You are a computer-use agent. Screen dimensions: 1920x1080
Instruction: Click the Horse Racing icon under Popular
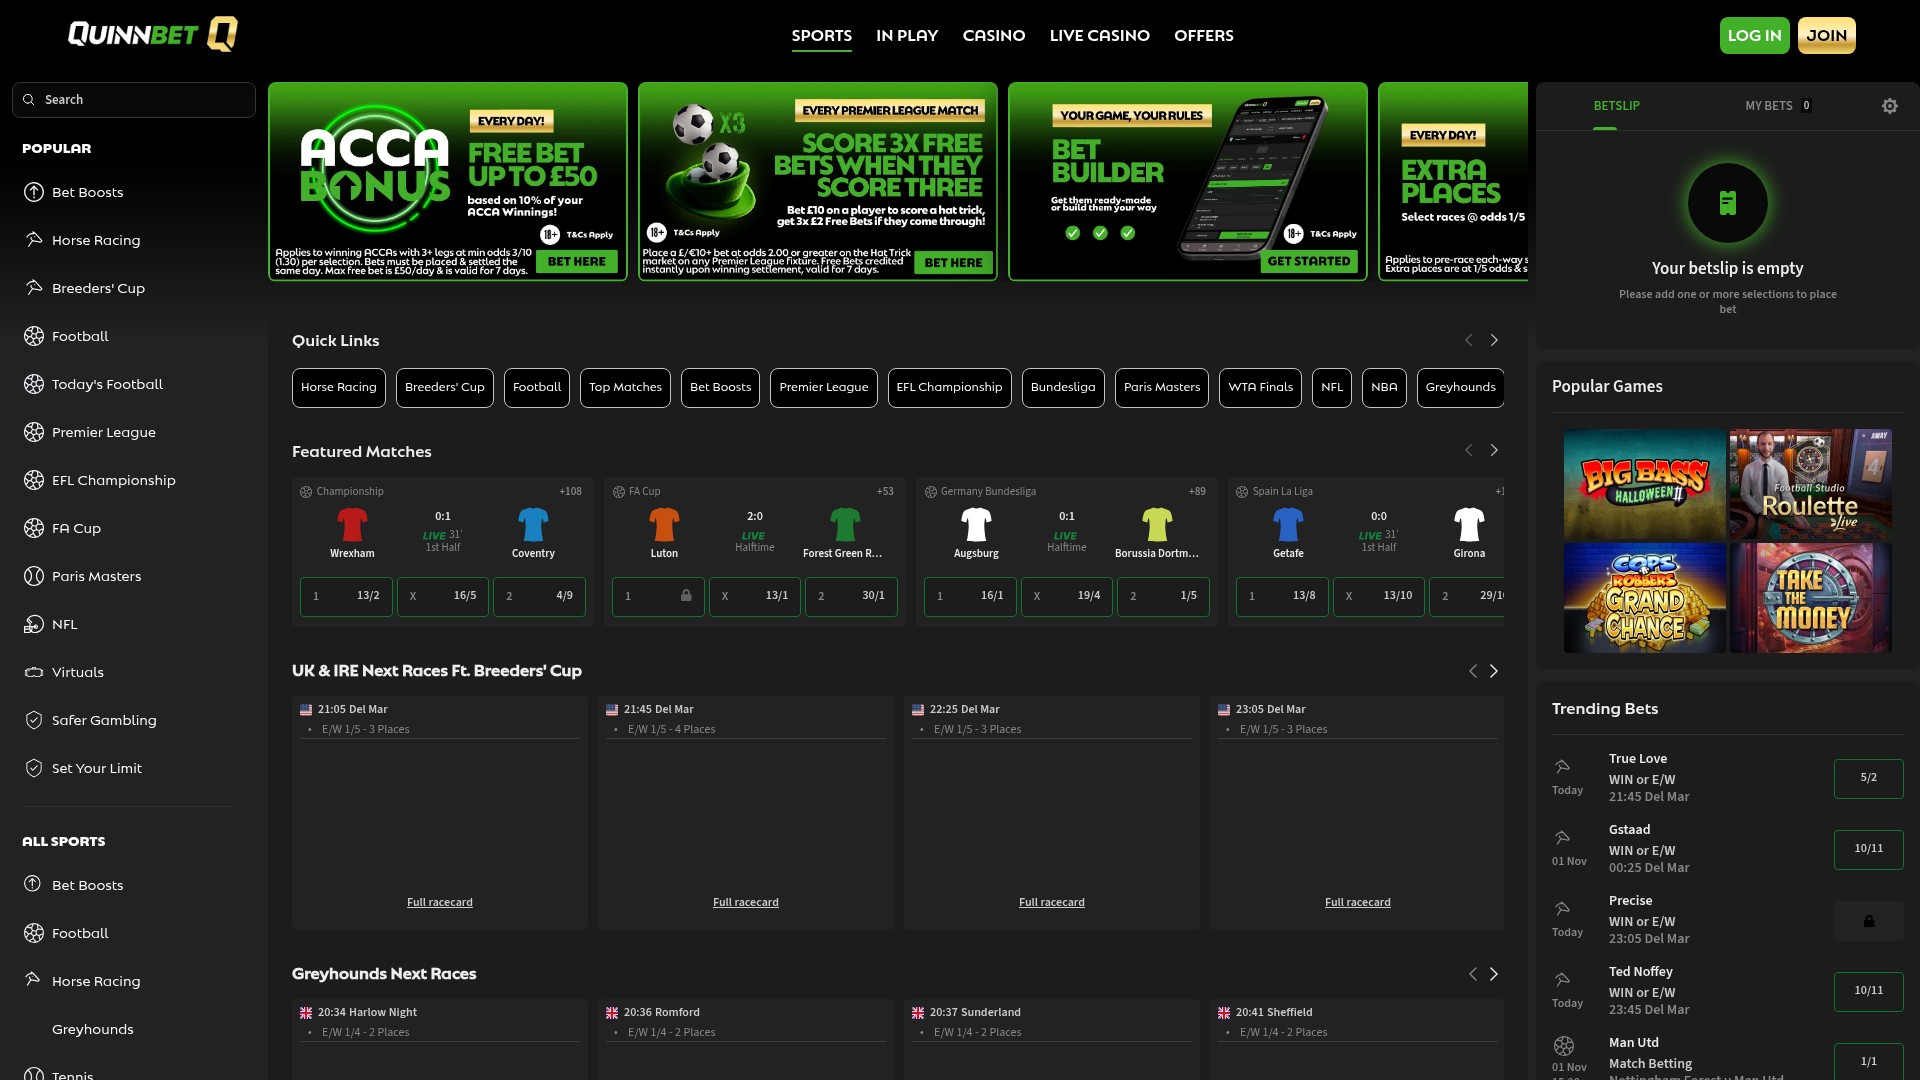coord(34,240)
